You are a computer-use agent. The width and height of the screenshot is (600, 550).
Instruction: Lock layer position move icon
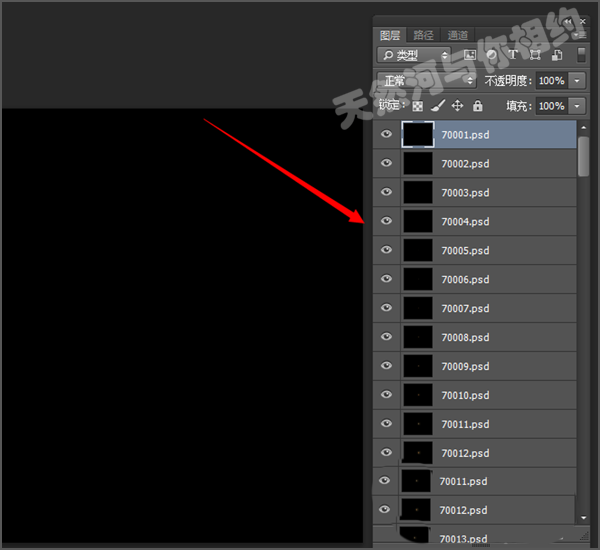pyautogui.click(x=457, y=105)
